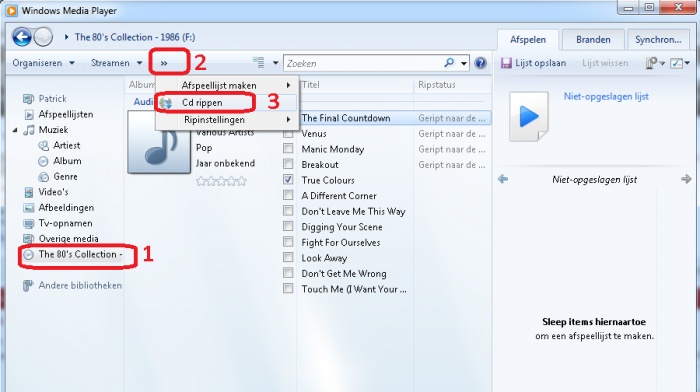Screen dimensions: 700x392
Task: Click the next list right arrow
Action: [x=686, y=179]
